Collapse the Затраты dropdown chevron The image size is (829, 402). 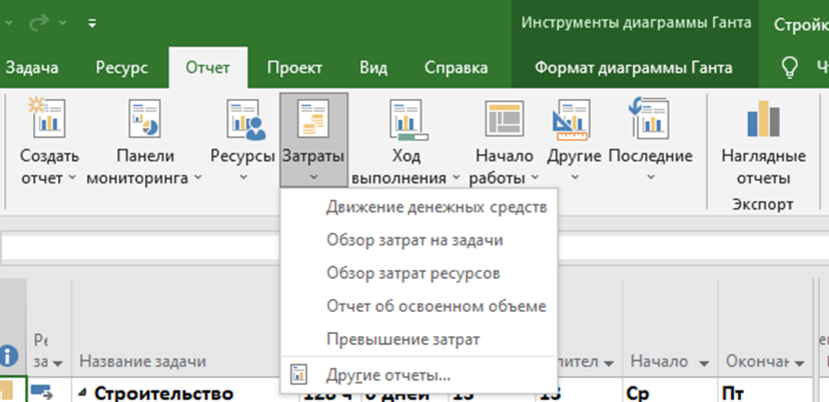coord(314,178)
